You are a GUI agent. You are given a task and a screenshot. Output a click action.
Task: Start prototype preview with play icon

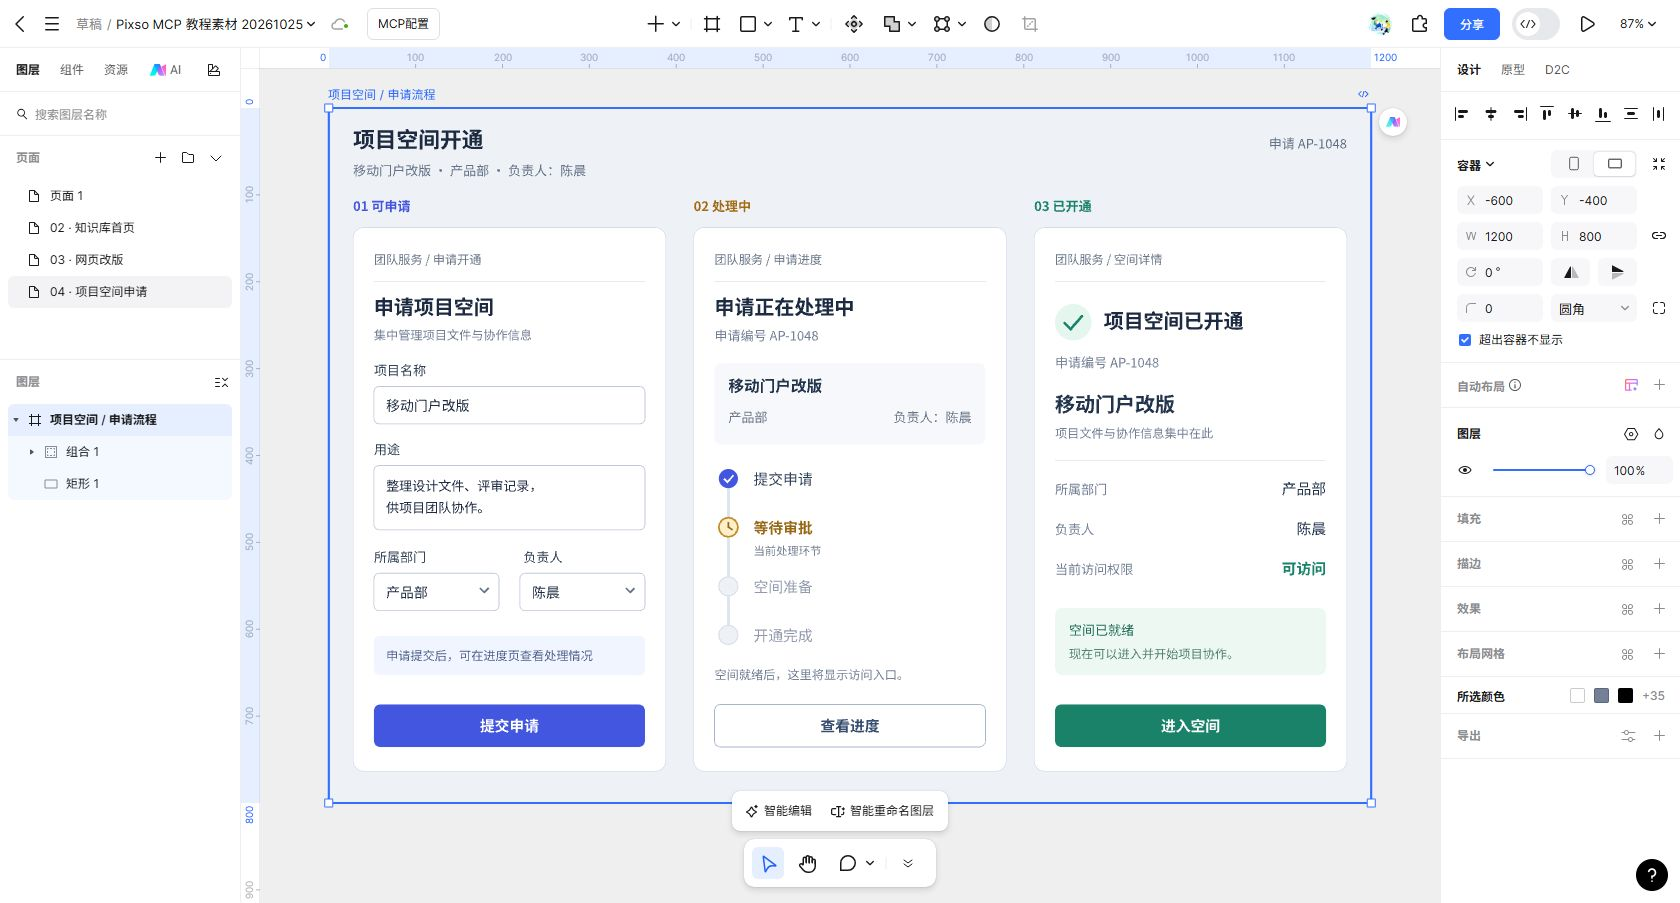click(1587, 24)
